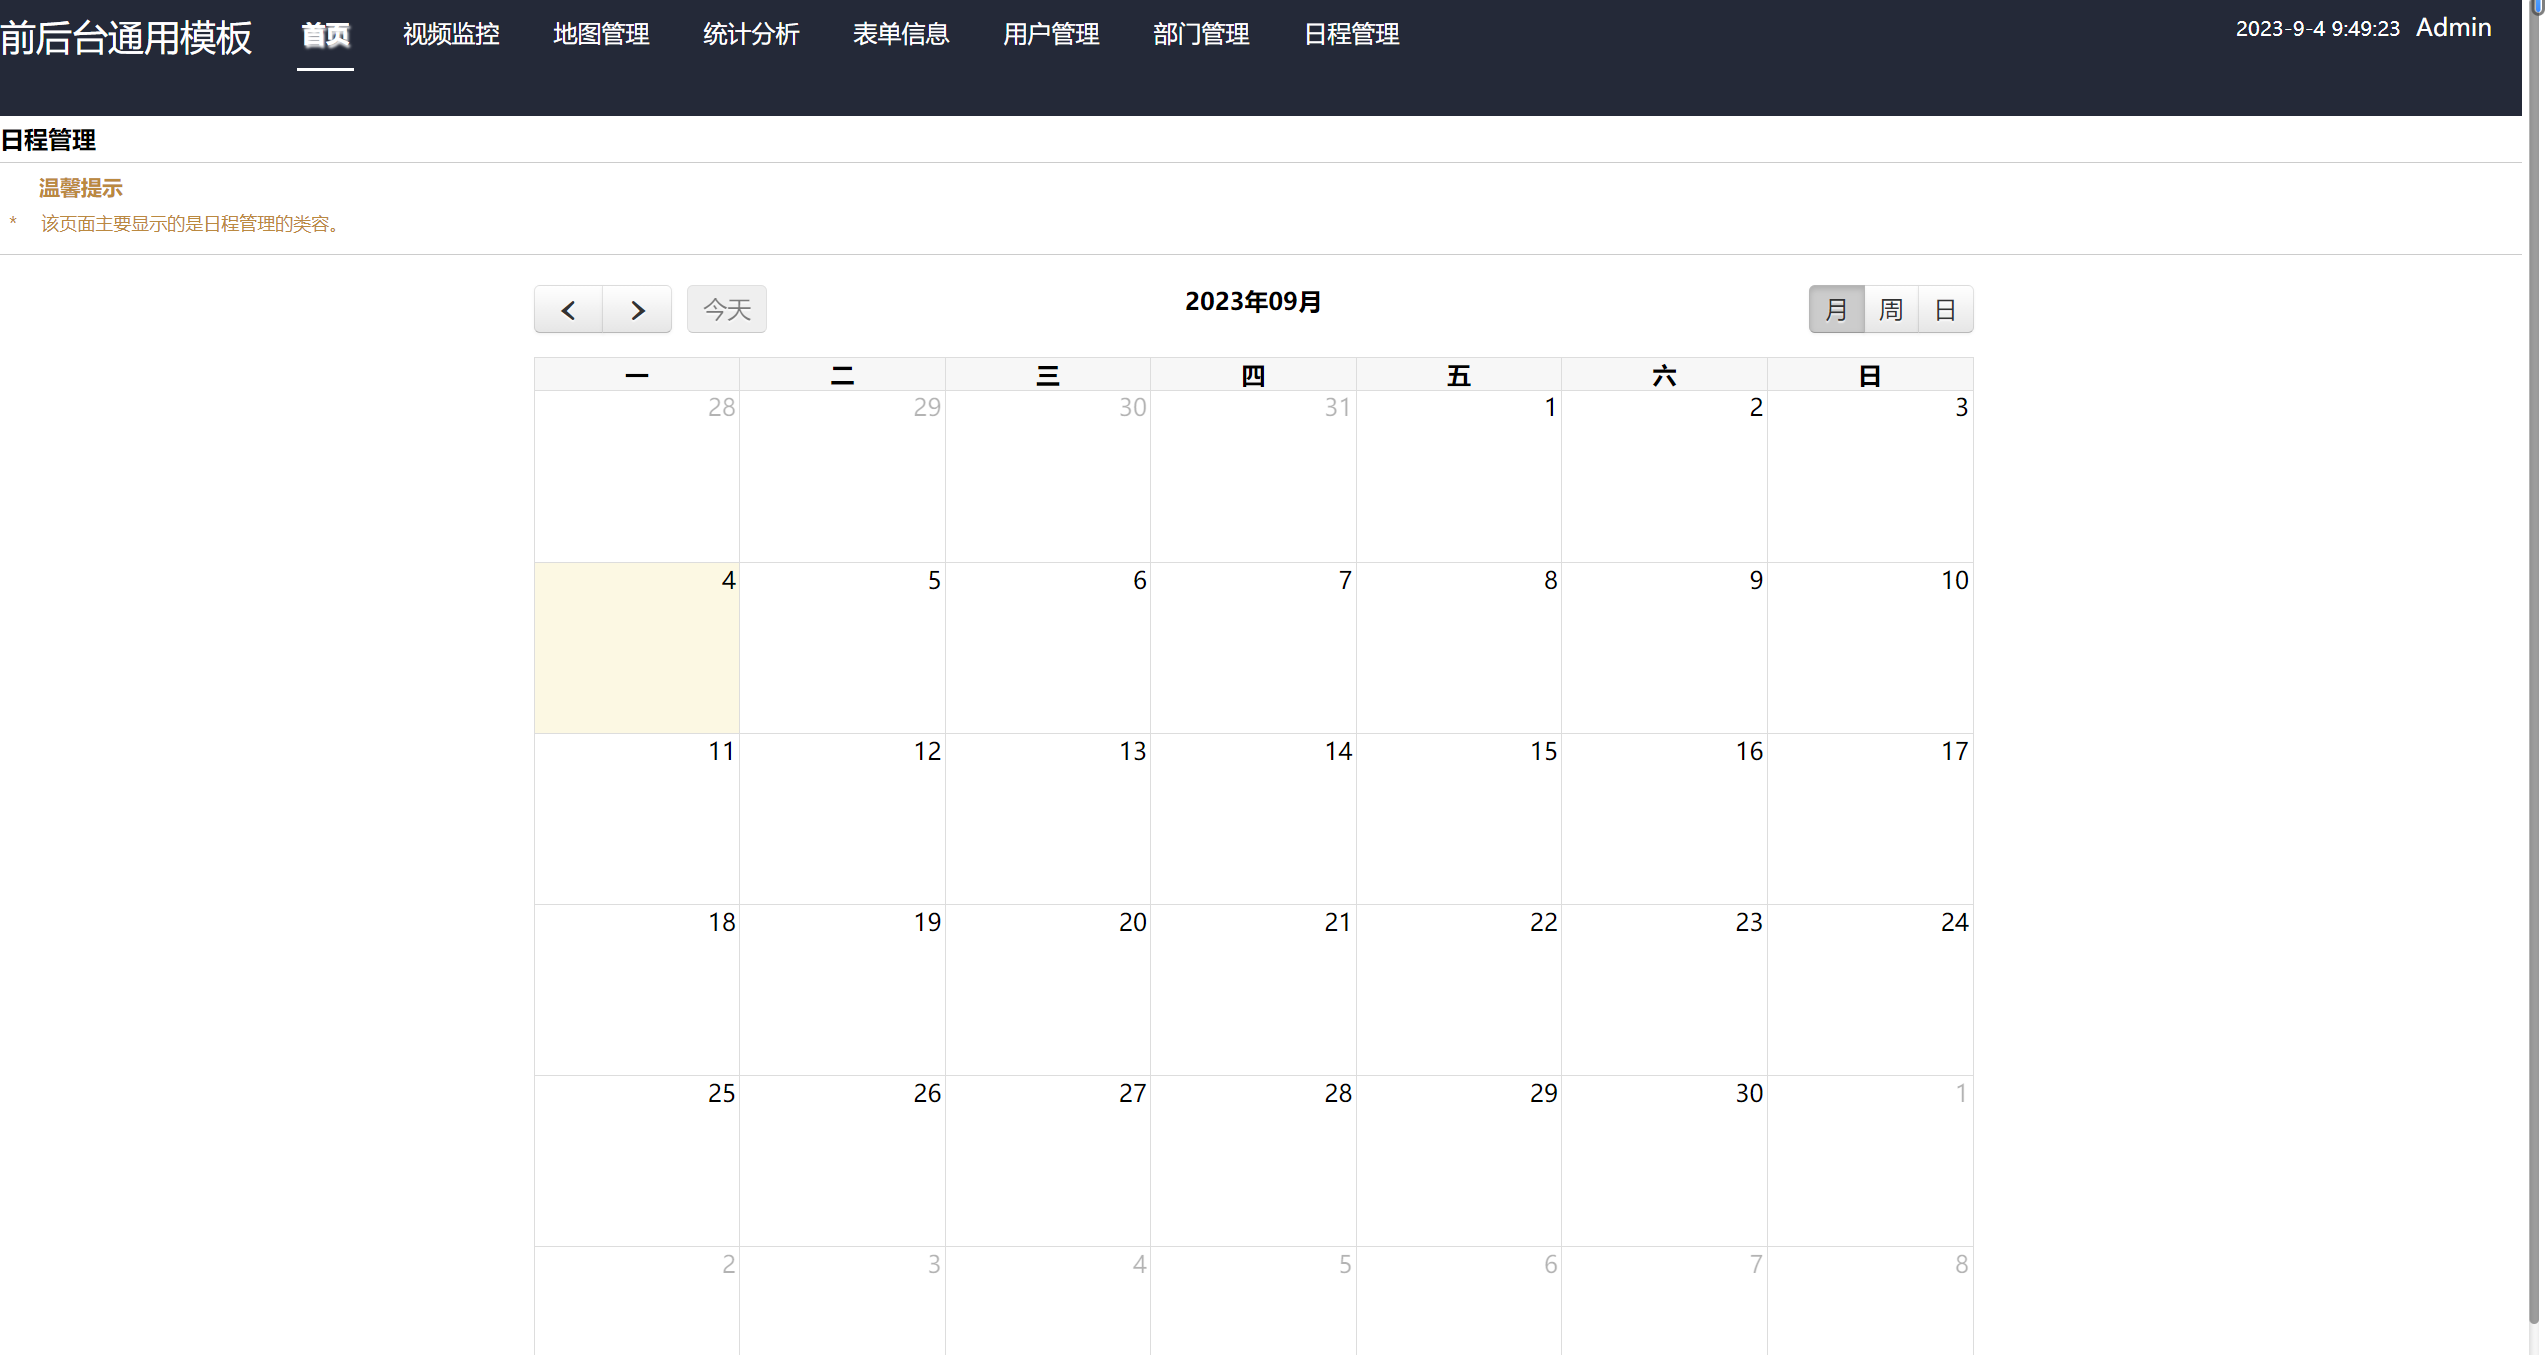The width and height of the screenshot is (2545, 1355).
Task: Select greyed-out 28 in the 一 column
Action: point(637,476)
